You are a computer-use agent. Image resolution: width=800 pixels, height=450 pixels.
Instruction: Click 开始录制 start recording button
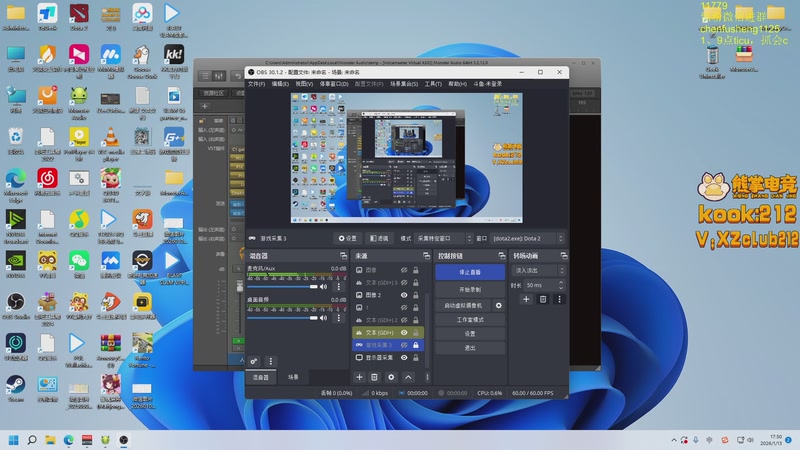point(470,289)
